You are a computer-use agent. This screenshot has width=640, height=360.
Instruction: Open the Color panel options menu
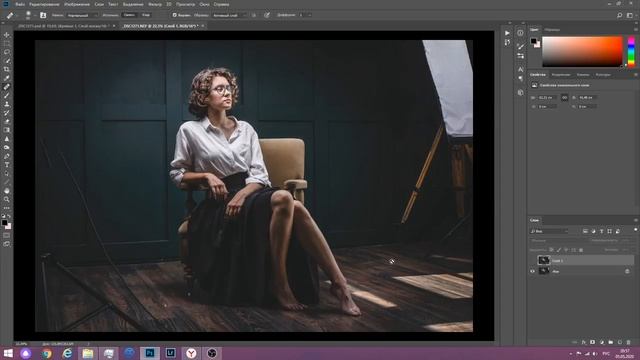(636, 29)
